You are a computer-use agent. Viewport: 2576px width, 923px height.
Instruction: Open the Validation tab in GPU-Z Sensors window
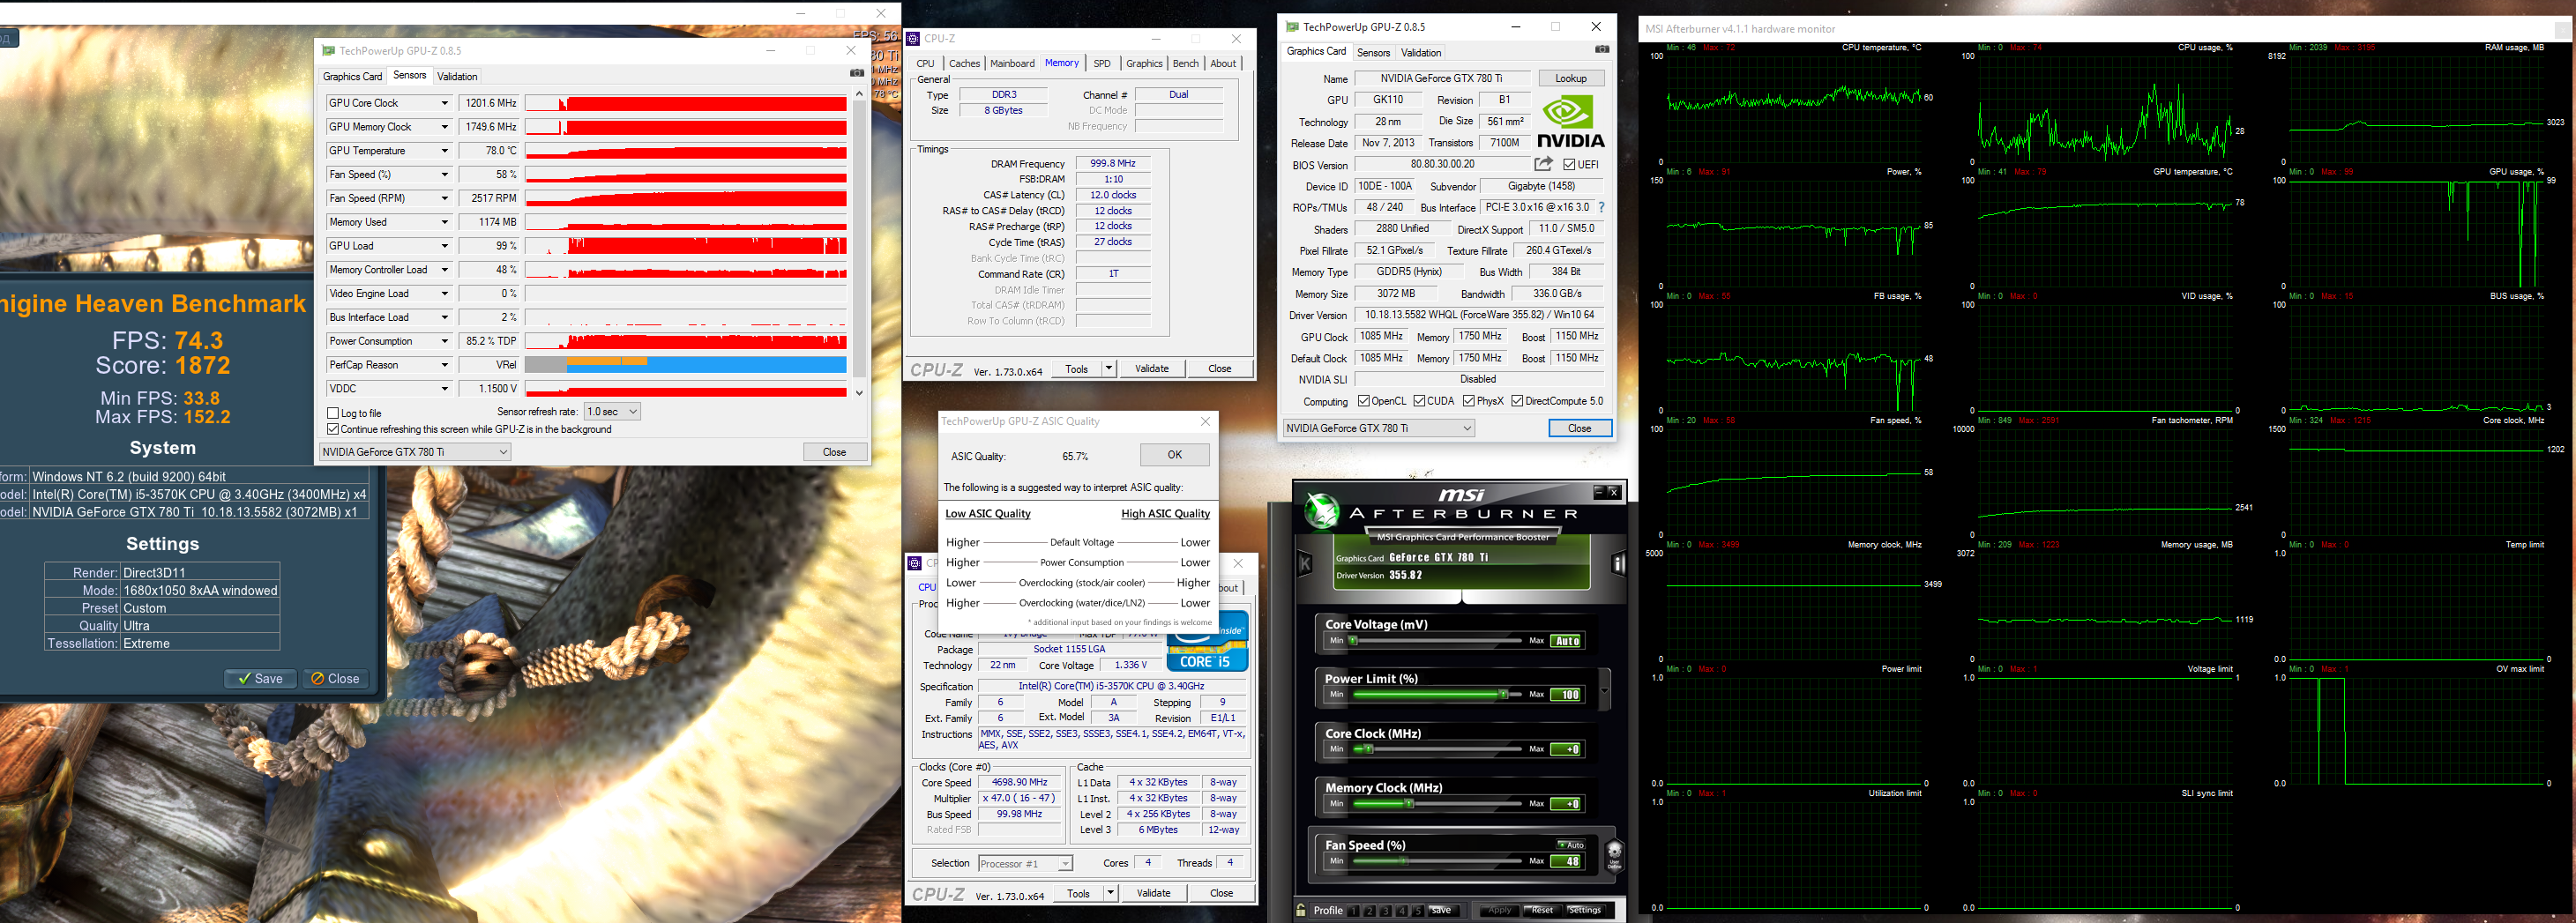pyautogui.click(x=457, y=76)
